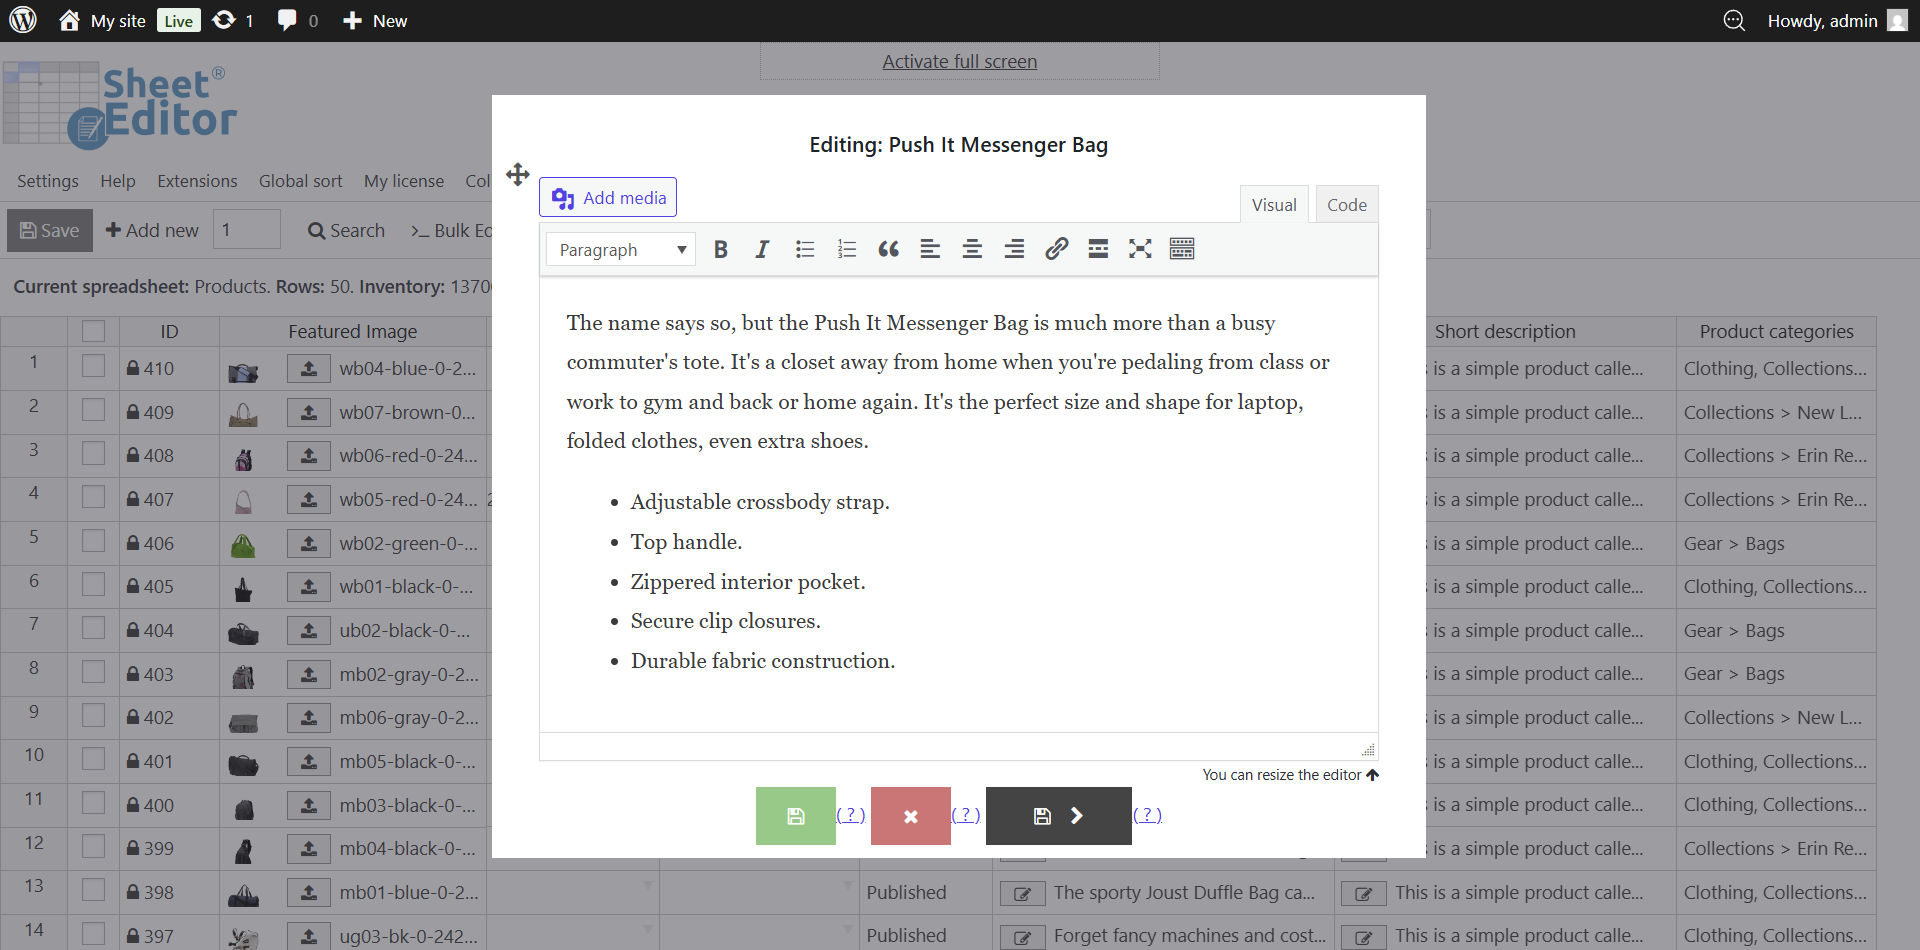Select checkbox for product row 410

(x=93, y=366)
